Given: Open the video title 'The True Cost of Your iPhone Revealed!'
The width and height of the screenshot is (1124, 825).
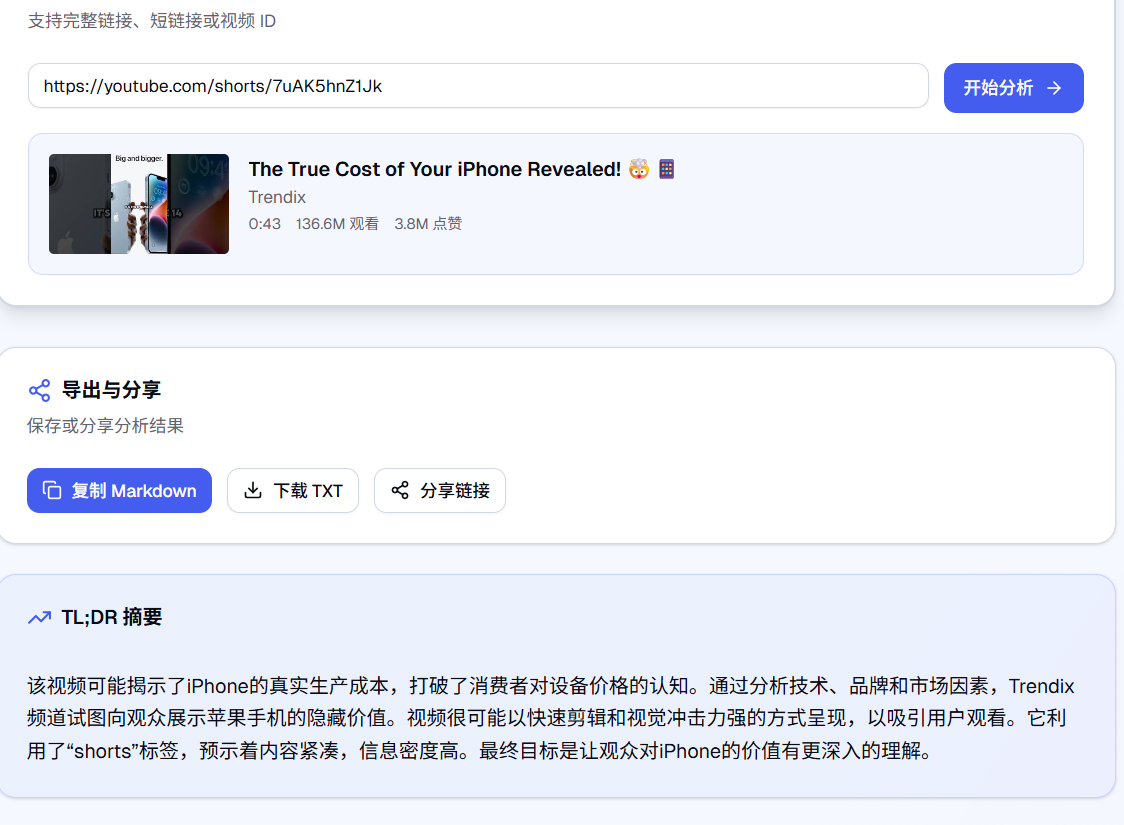Looking at the screenshot, I should click(x=433, y=169).
